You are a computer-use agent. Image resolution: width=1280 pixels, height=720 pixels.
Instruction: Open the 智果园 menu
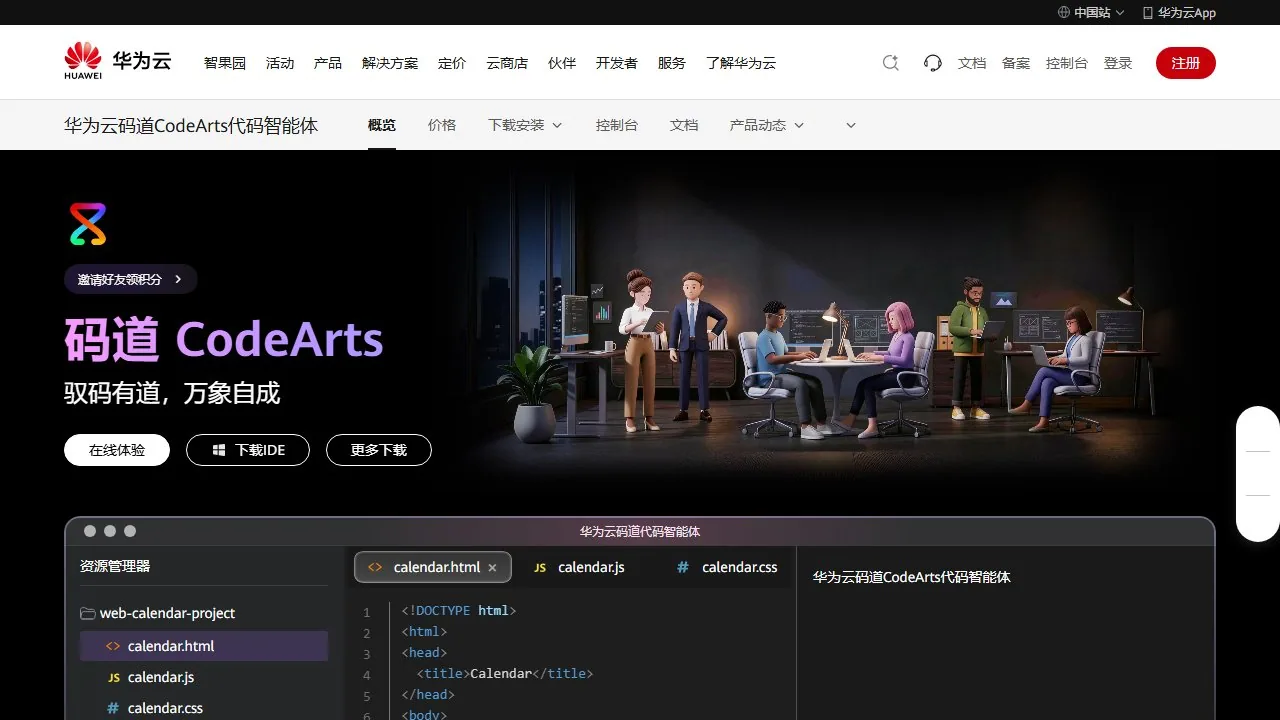pos(225,63)
